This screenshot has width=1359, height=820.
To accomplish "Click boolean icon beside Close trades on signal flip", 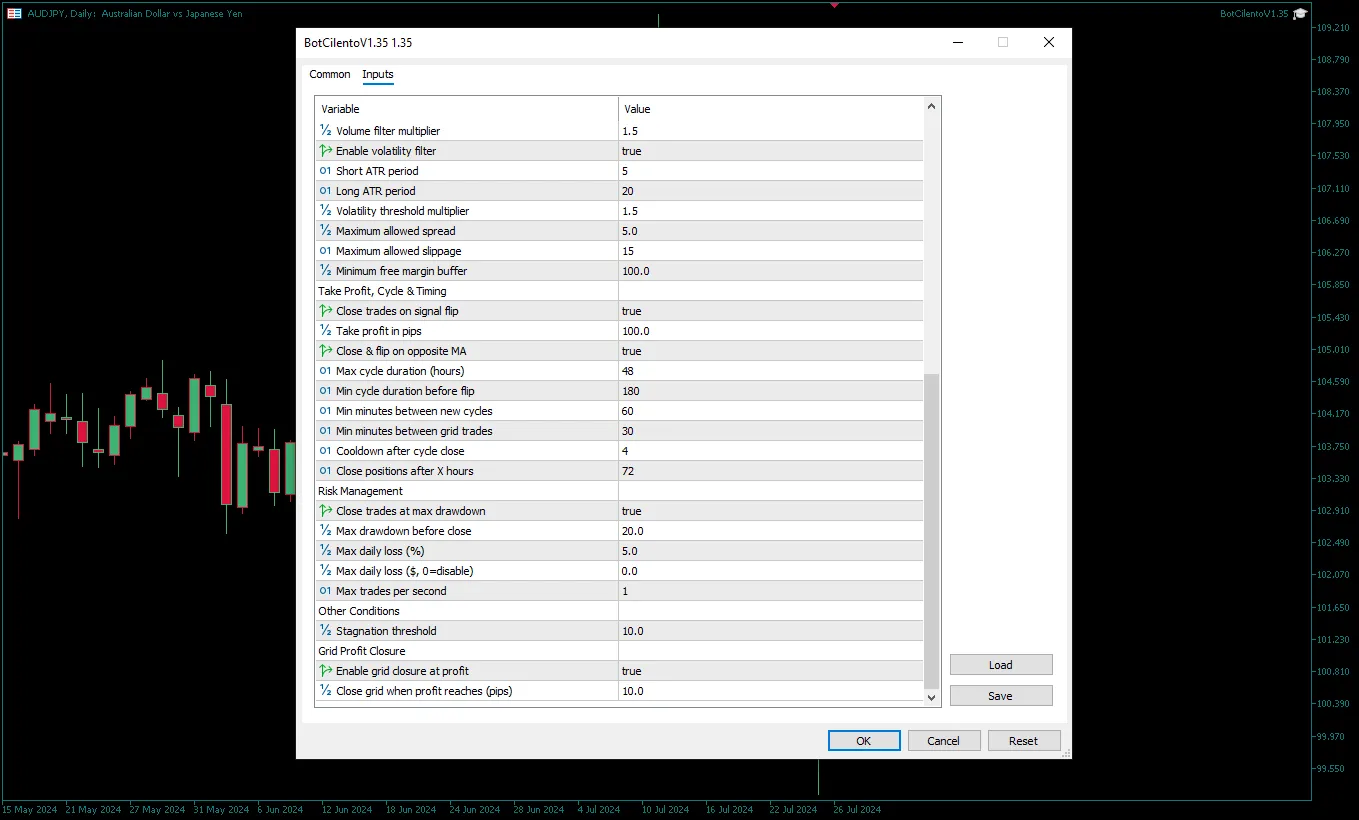I will [x=325, y=311].
